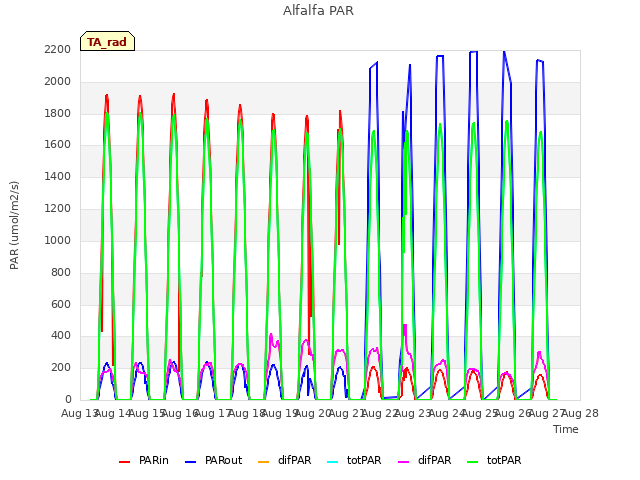Toggle the green totPAR legend entry
640x480 pixels.
click(x=494, y=460)
